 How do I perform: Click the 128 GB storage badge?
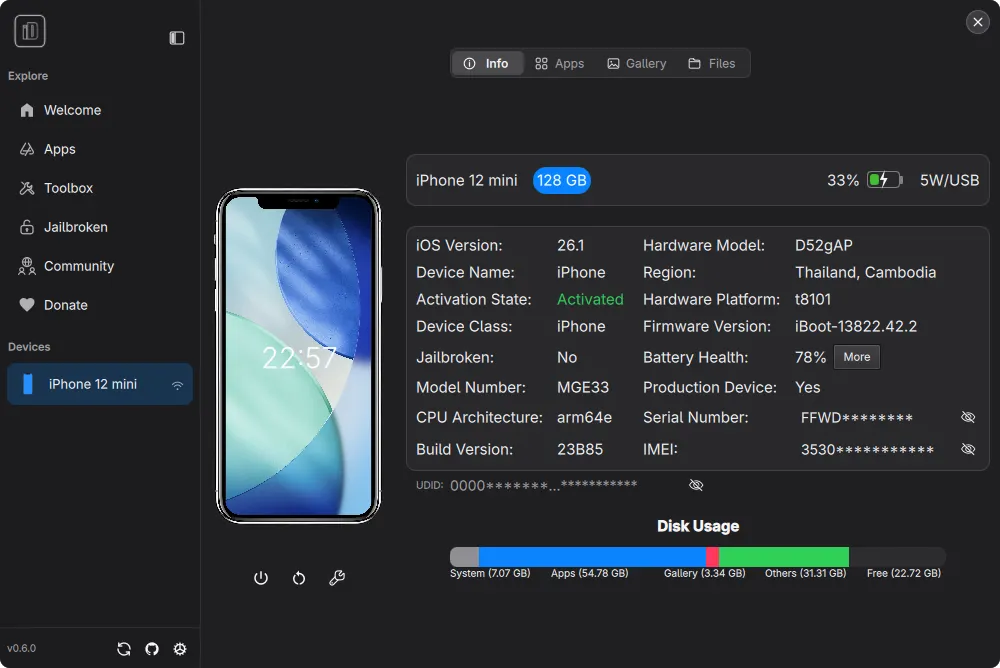562,181
